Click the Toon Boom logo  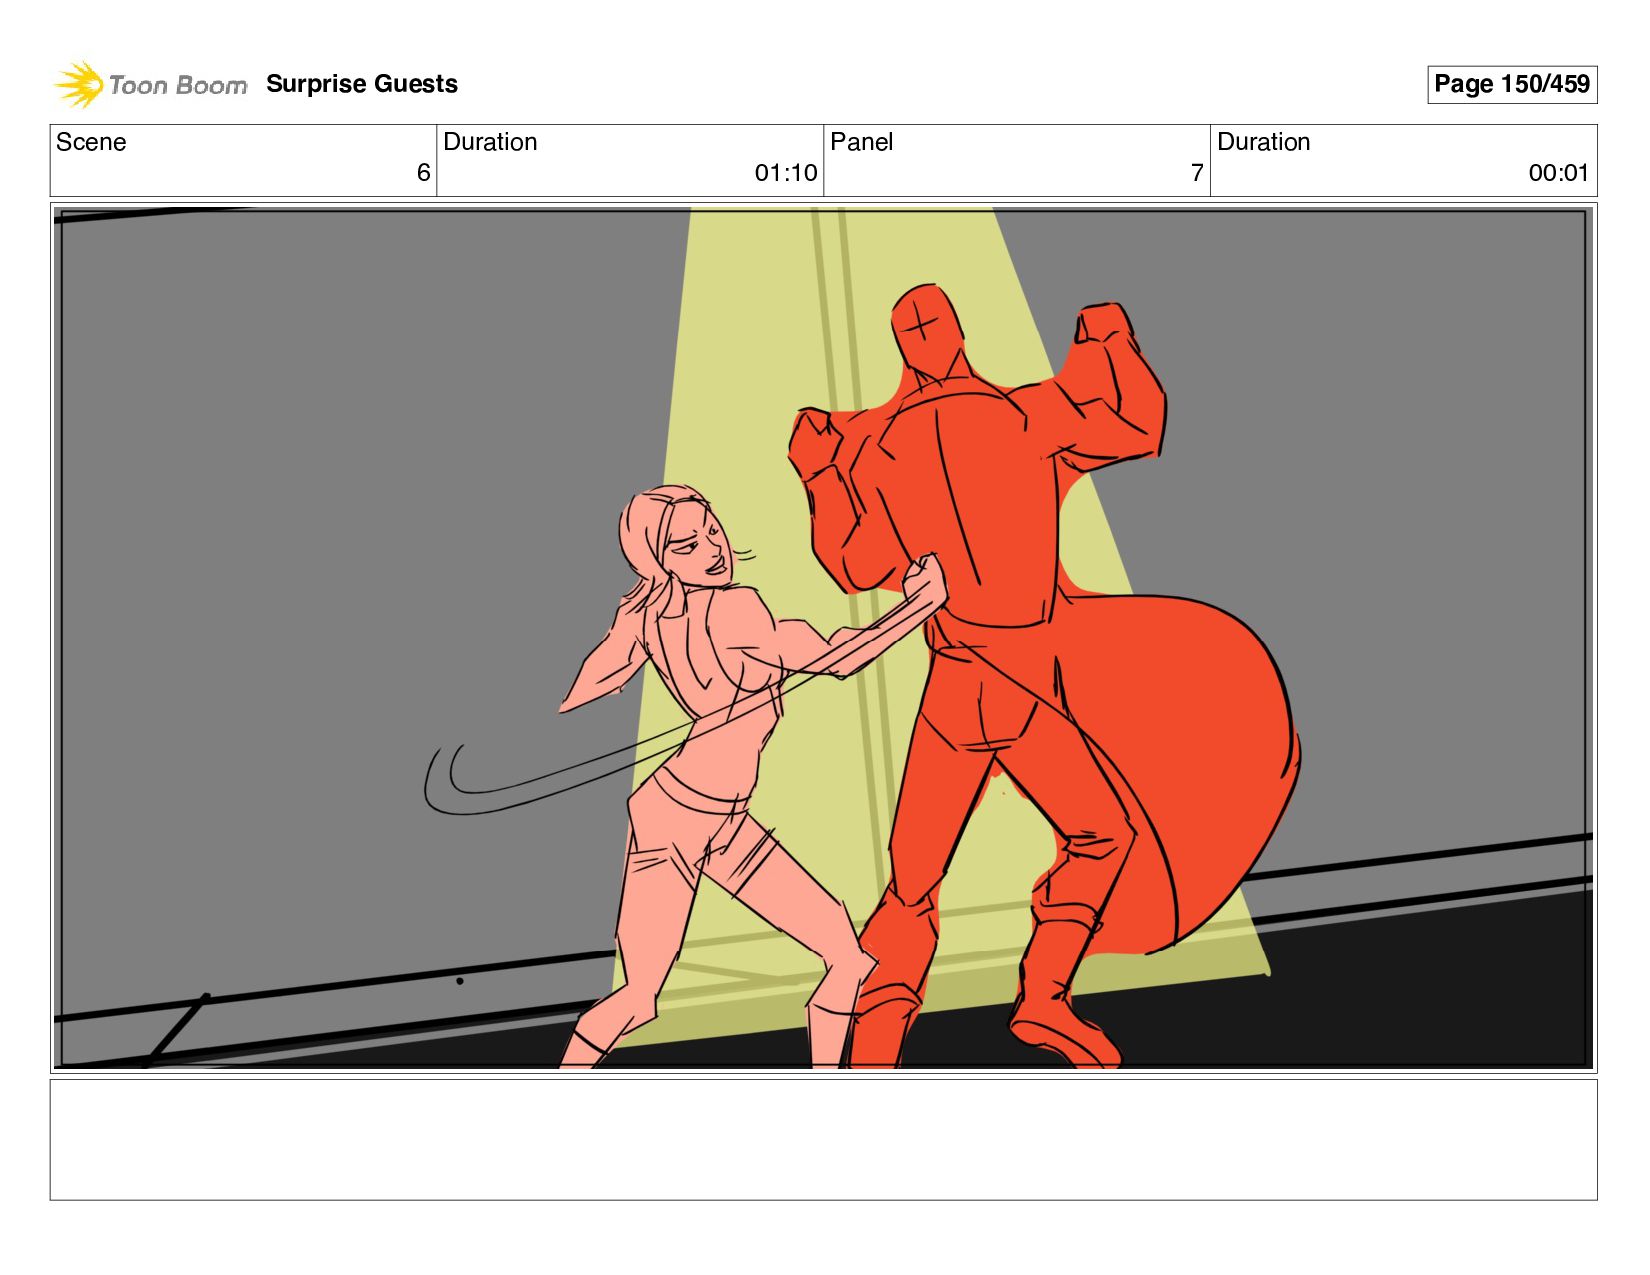coord(150,84)
